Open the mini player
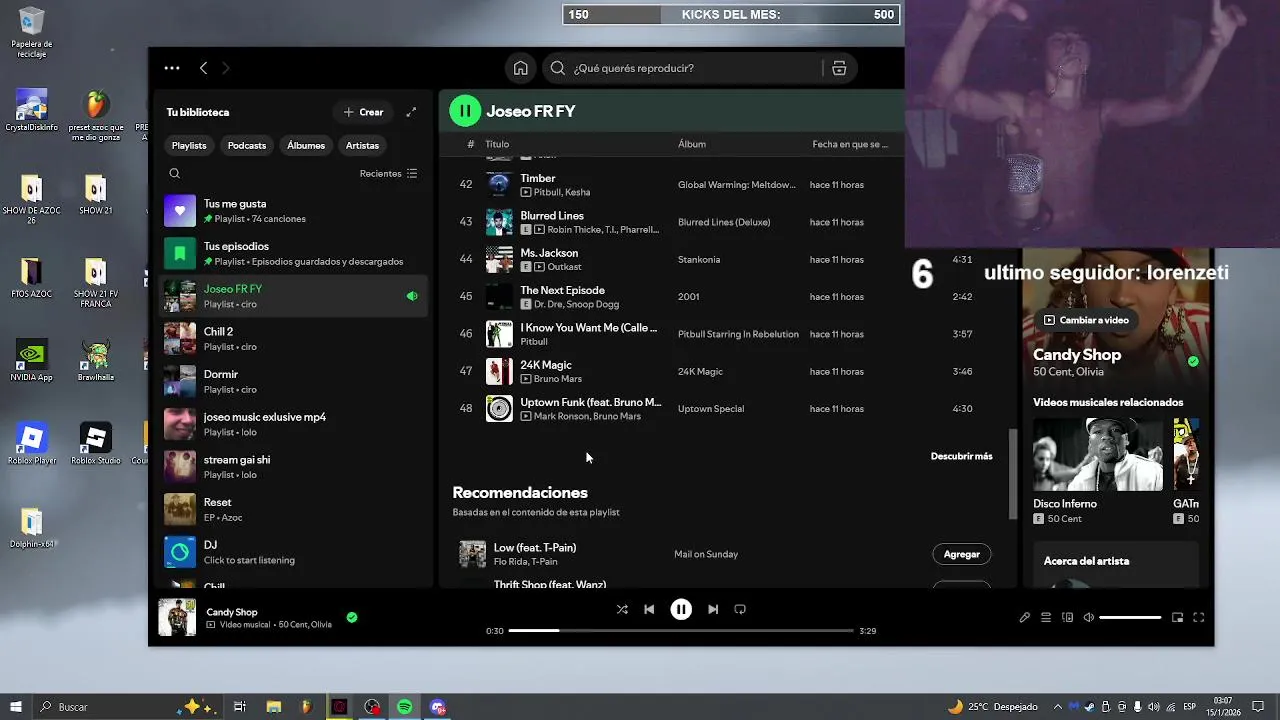 pyautogui.click(x=1177, y=617)
